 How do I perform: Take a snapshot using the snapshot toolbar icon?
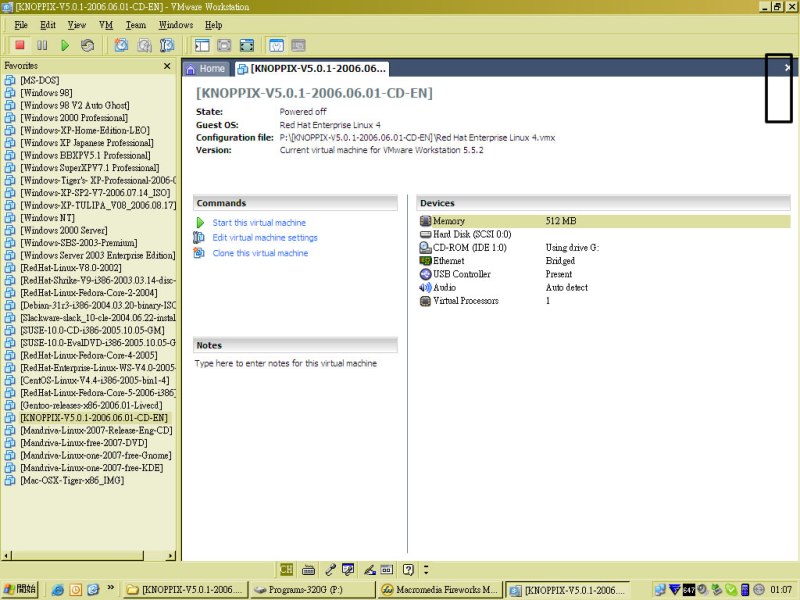coord(121,45)
